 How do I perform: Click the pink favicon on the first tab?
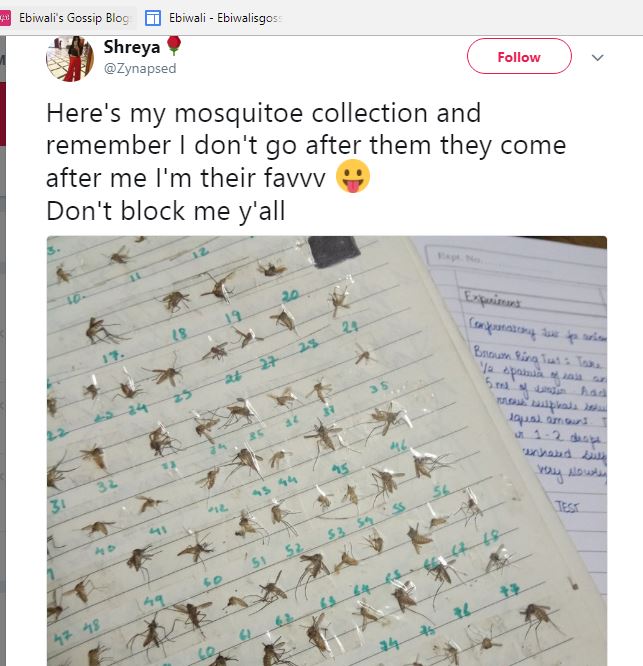tap(6, 17)
